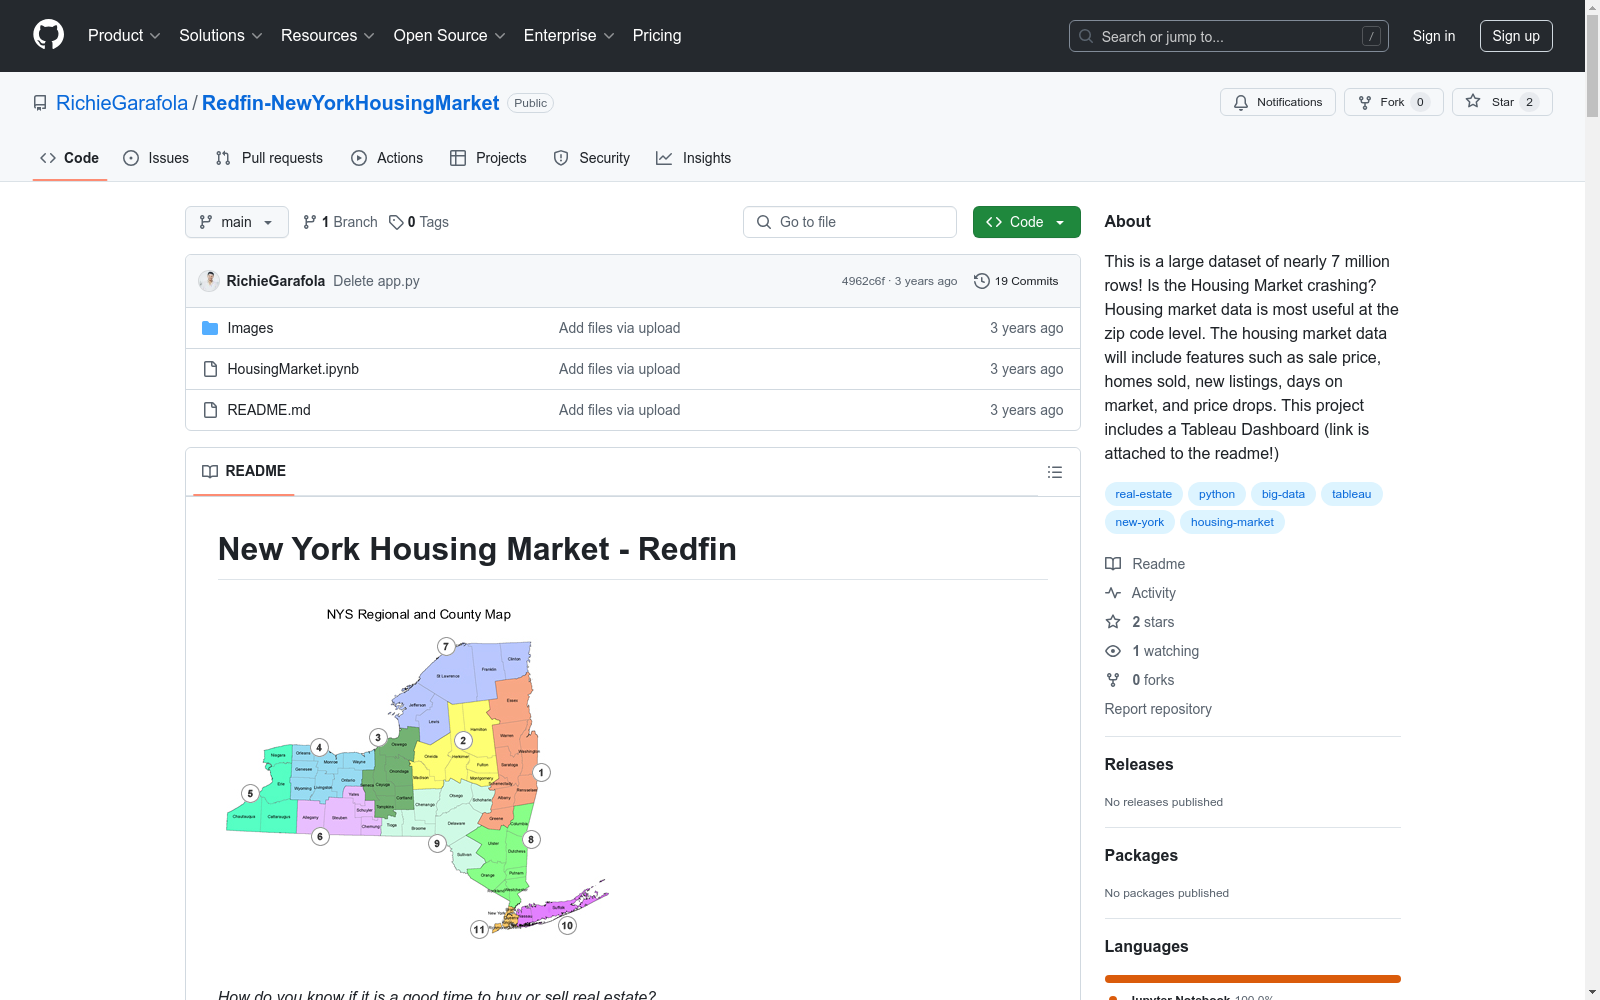The height and width of the screenshot is (1000, 1600).
Task: Click the commit history clock icon
Action: point(982,281)
